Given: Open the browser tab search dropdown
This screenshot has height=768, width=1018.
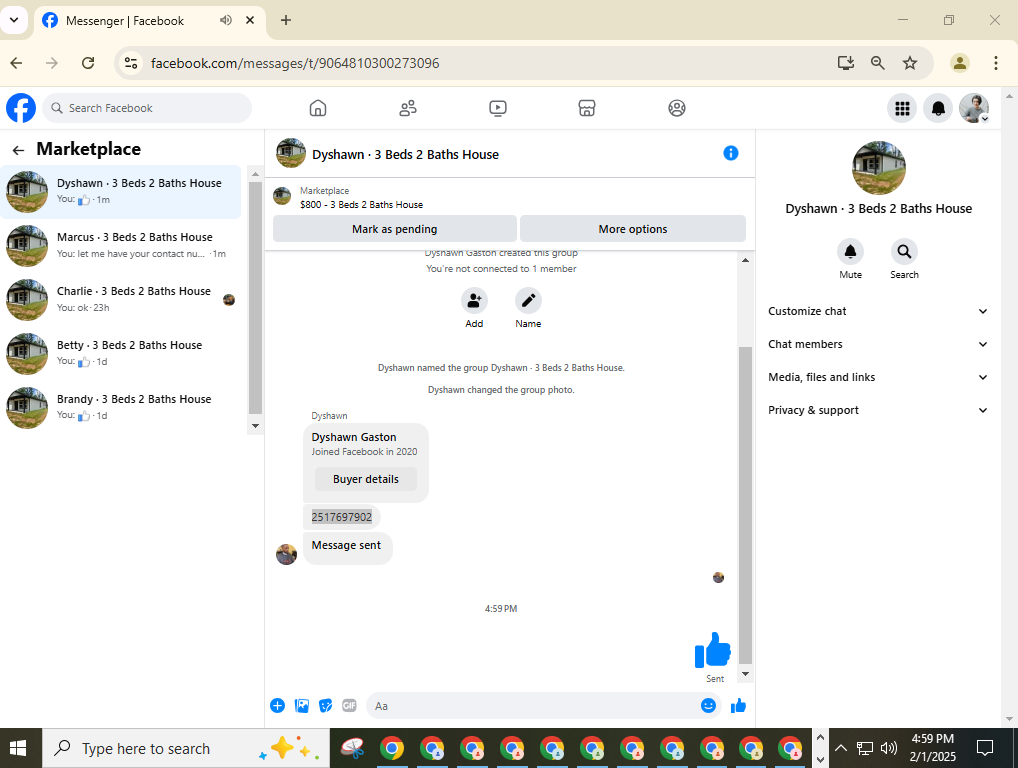Looking at the screenshot, I should tap(14, 20).
